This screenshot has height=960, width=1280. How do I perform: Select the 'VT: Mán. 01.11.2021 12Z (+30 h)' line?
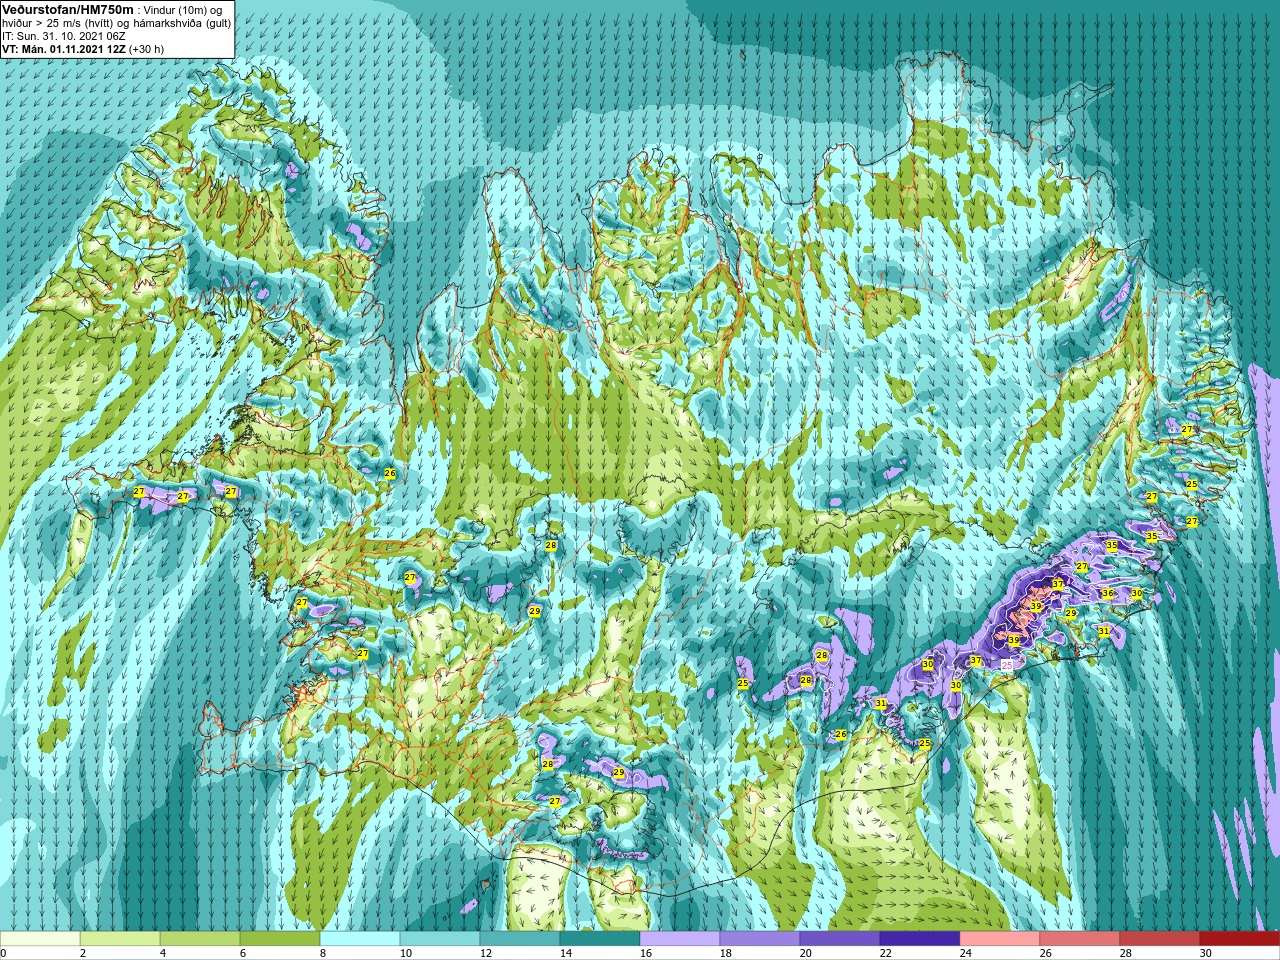(x=83, y=48)
